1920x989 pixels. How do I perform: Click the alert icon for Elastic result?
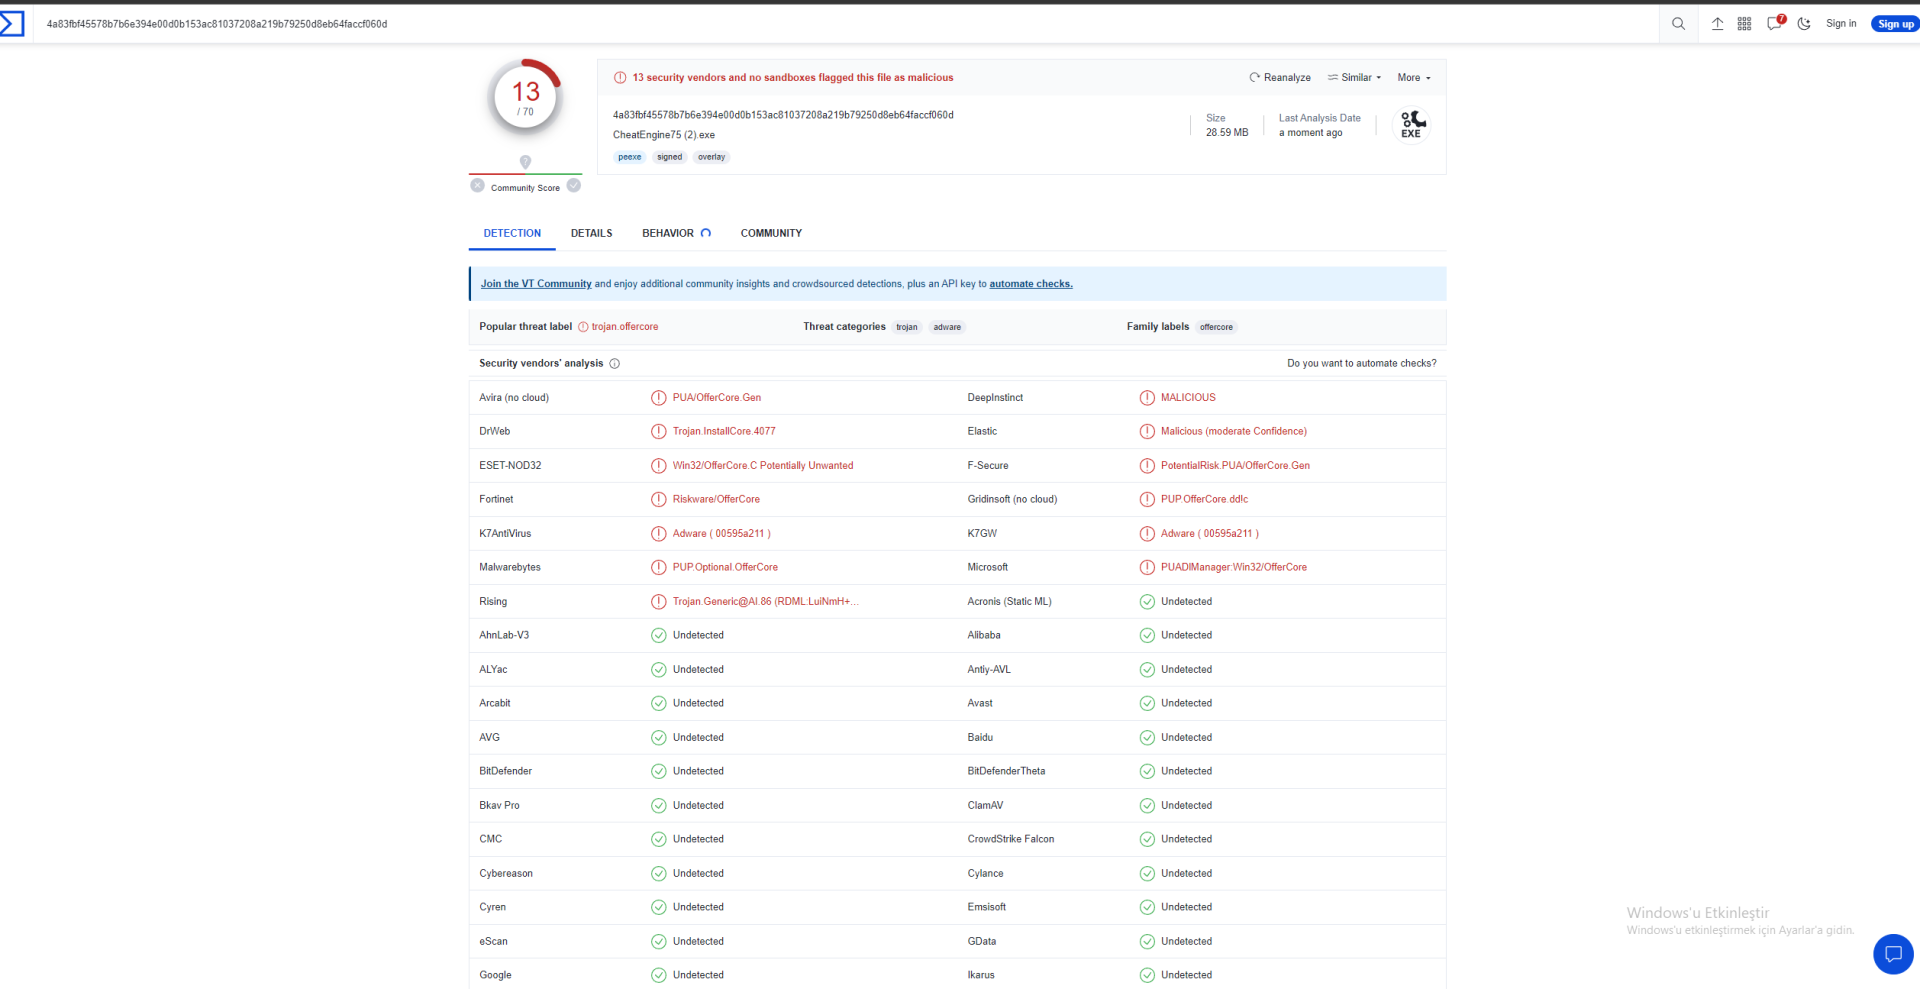coord(1147,432)
